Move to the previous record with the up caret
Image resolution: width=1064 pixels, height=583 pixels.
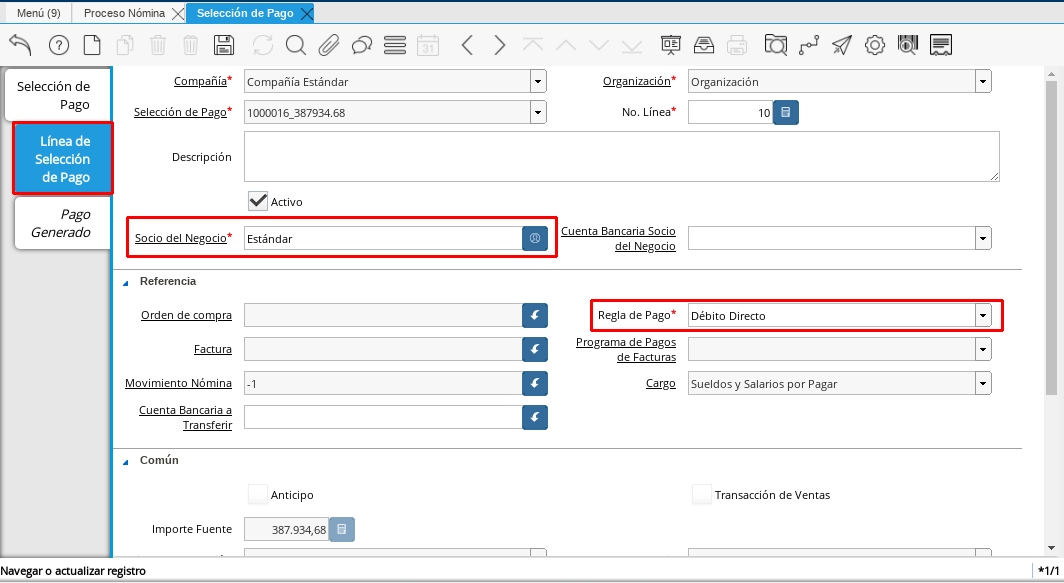pos(566,45)
